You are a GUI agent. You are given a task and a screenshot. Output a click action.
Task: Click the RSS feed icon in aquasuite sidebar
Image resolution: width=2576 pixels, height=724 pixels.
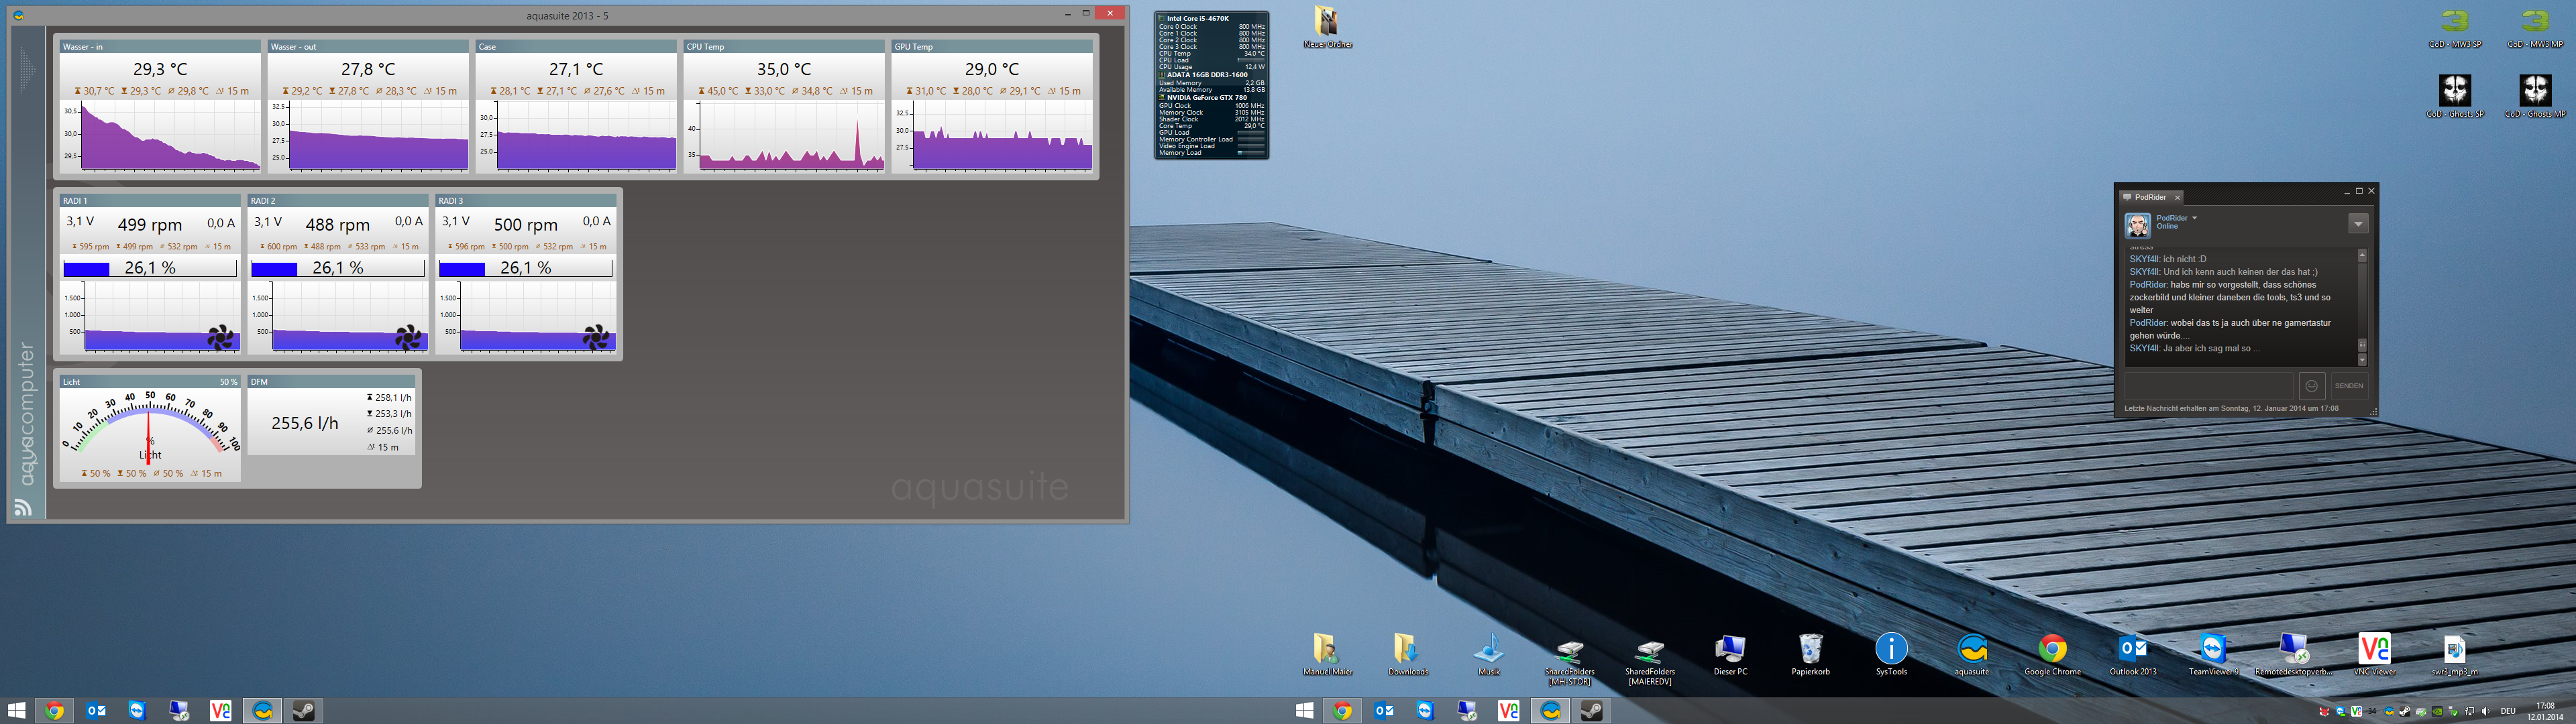(x=23, y=507)
